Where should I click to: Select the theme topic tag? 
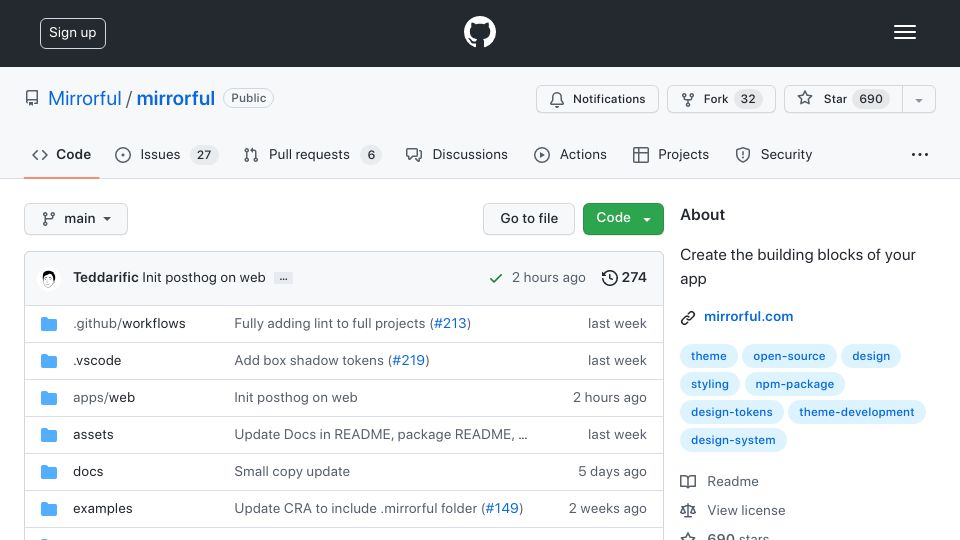pyautogui.click(x=708, y=356)
